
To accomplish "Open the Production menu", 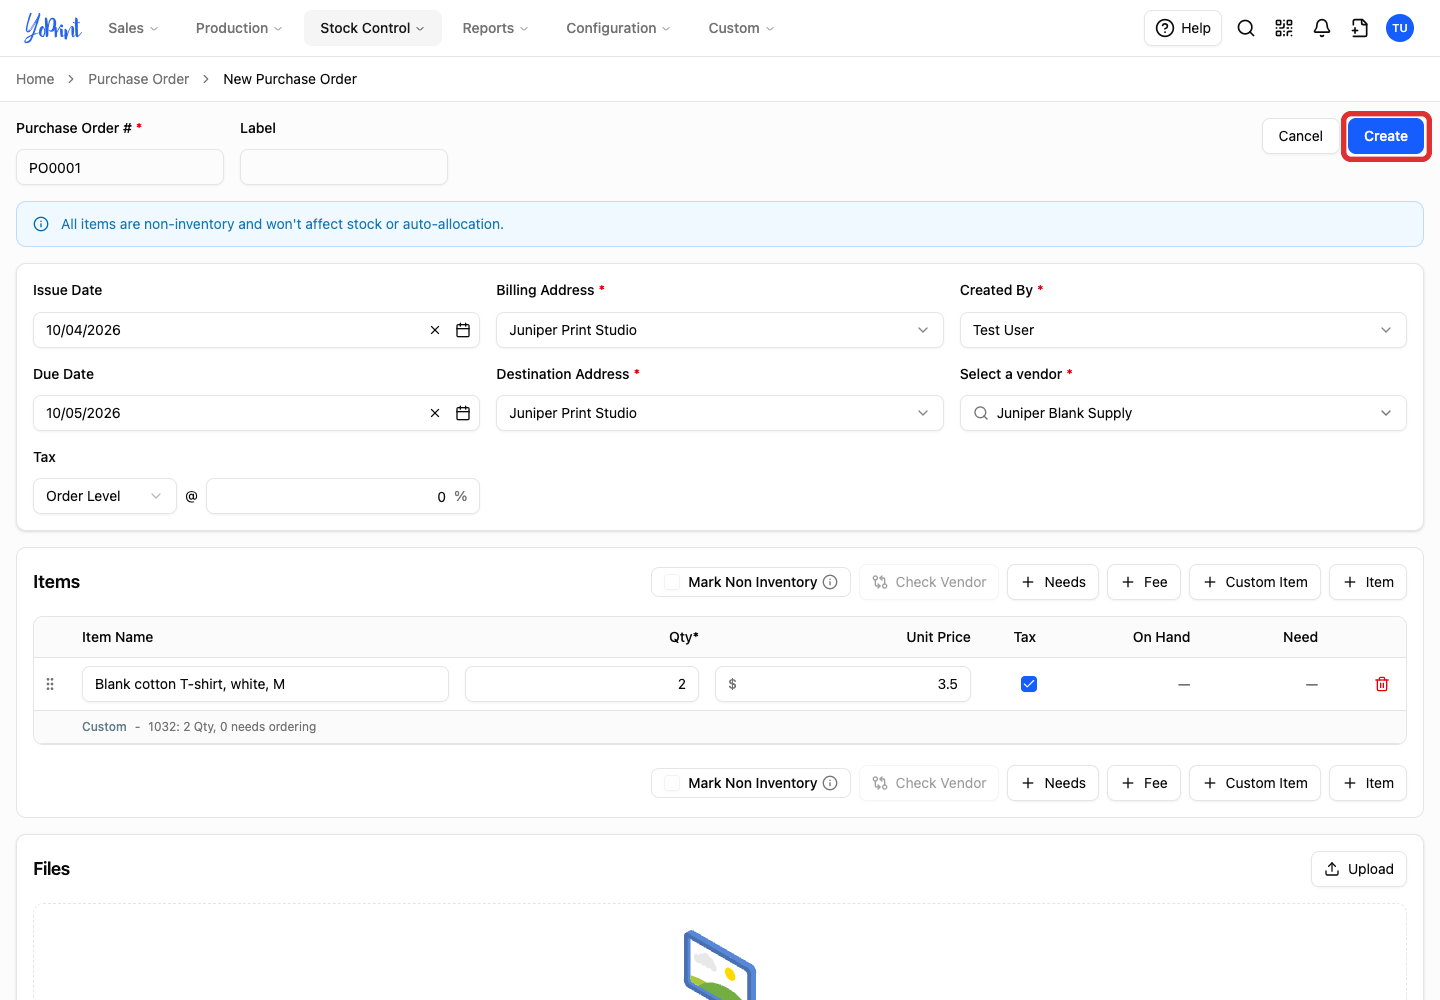I will click(x=239, y=28).
